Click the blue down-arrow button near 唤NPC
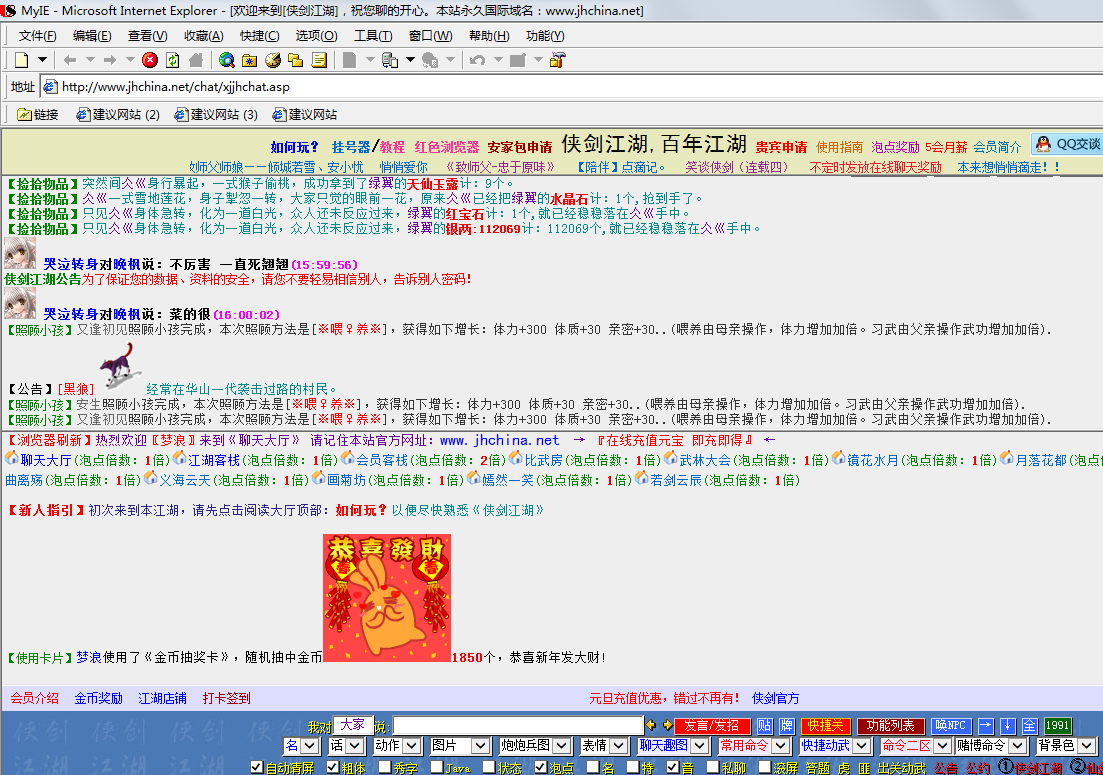The image size is (1103, 775). (x=1007, y=726)
